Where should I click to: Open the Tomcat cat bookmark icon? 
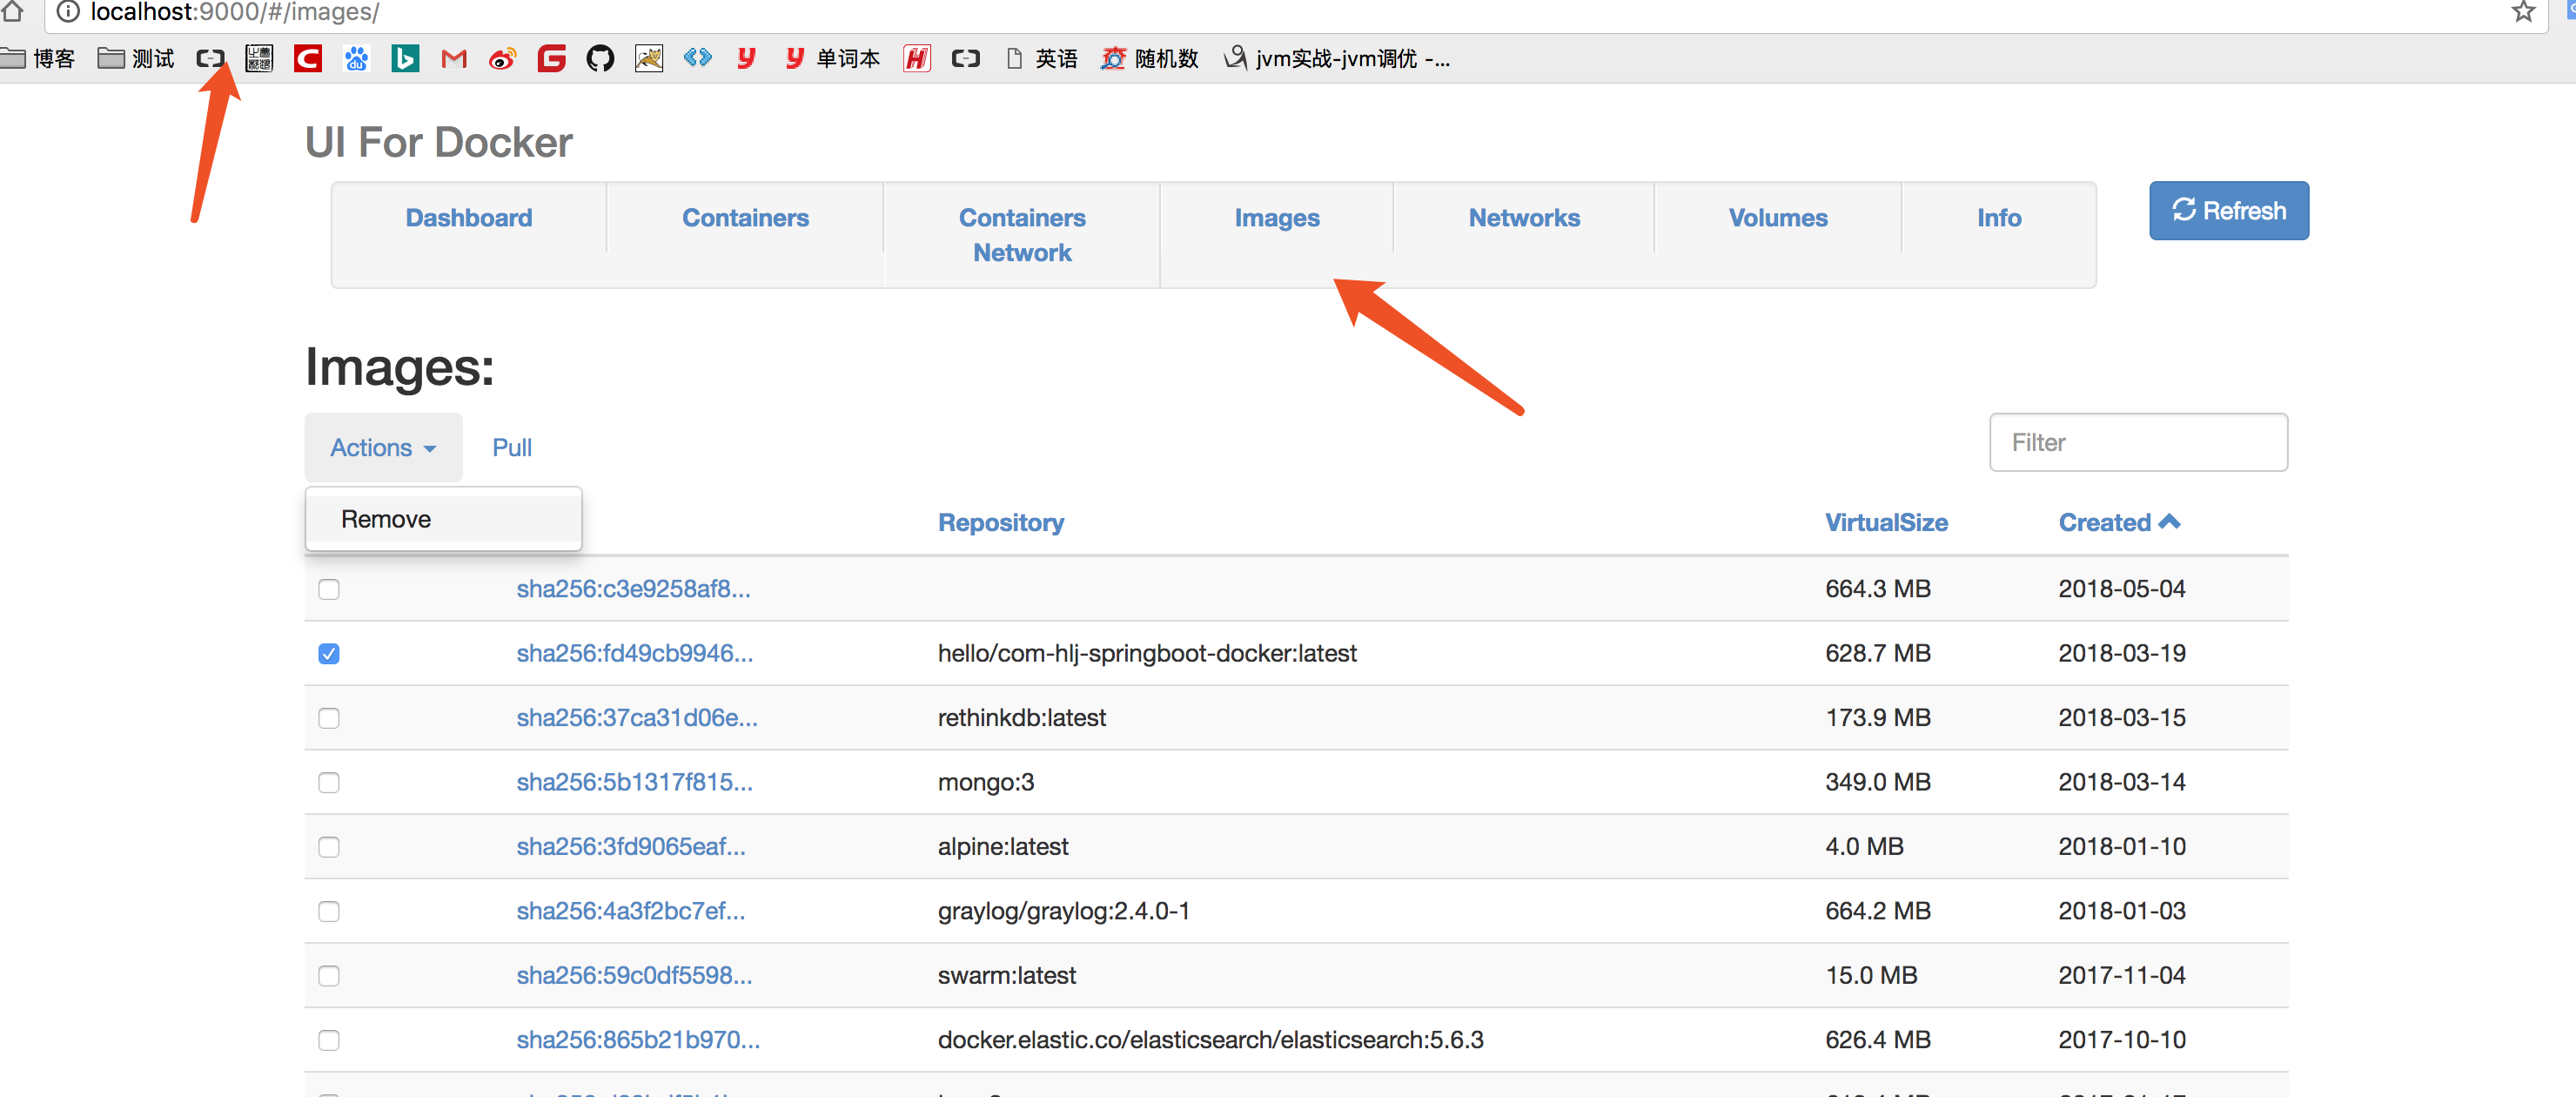[x=648, y=59]
